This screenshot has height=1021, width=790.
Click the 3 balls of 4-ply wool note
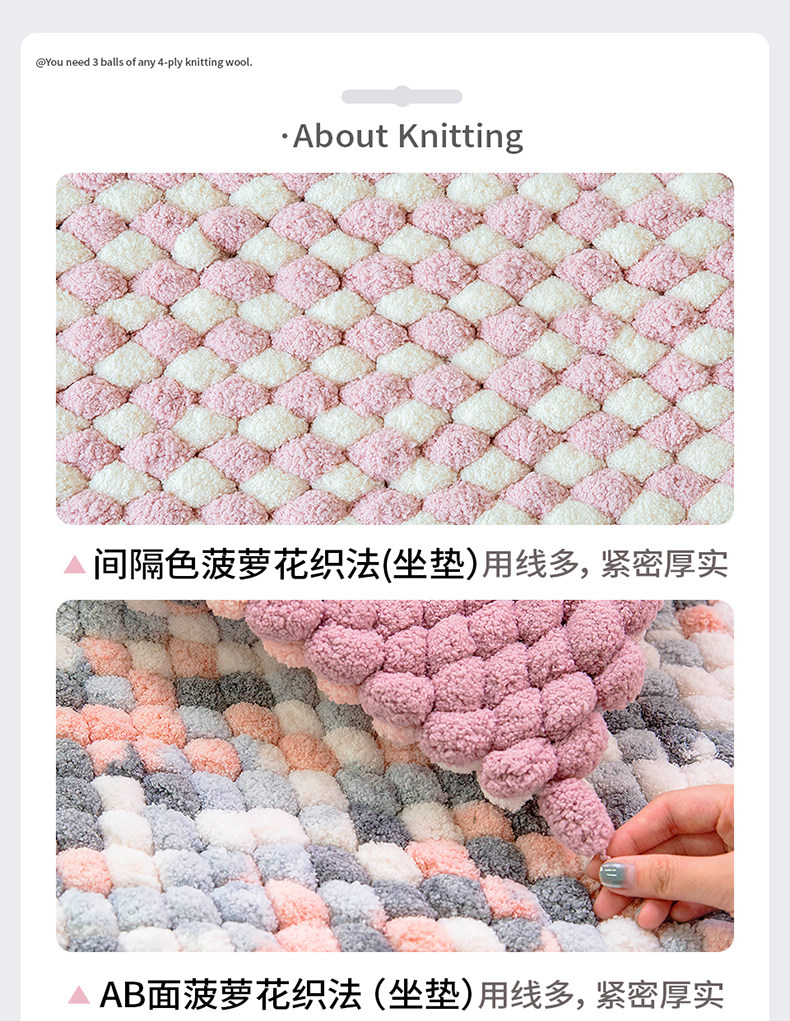pos(144,63)
